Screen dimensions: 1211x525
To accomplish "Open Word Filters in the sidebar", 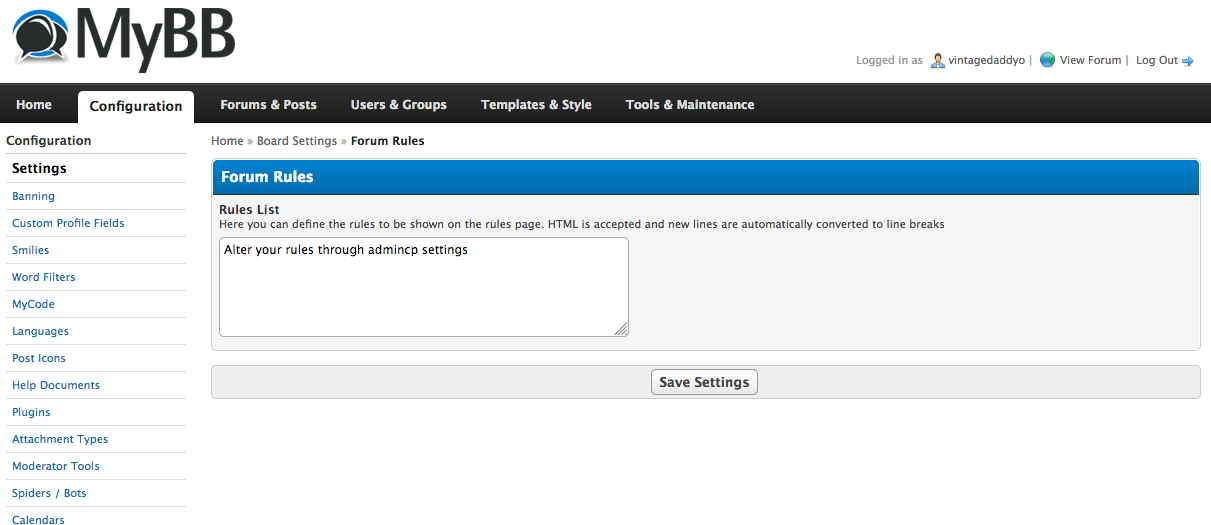I will 43,277.
